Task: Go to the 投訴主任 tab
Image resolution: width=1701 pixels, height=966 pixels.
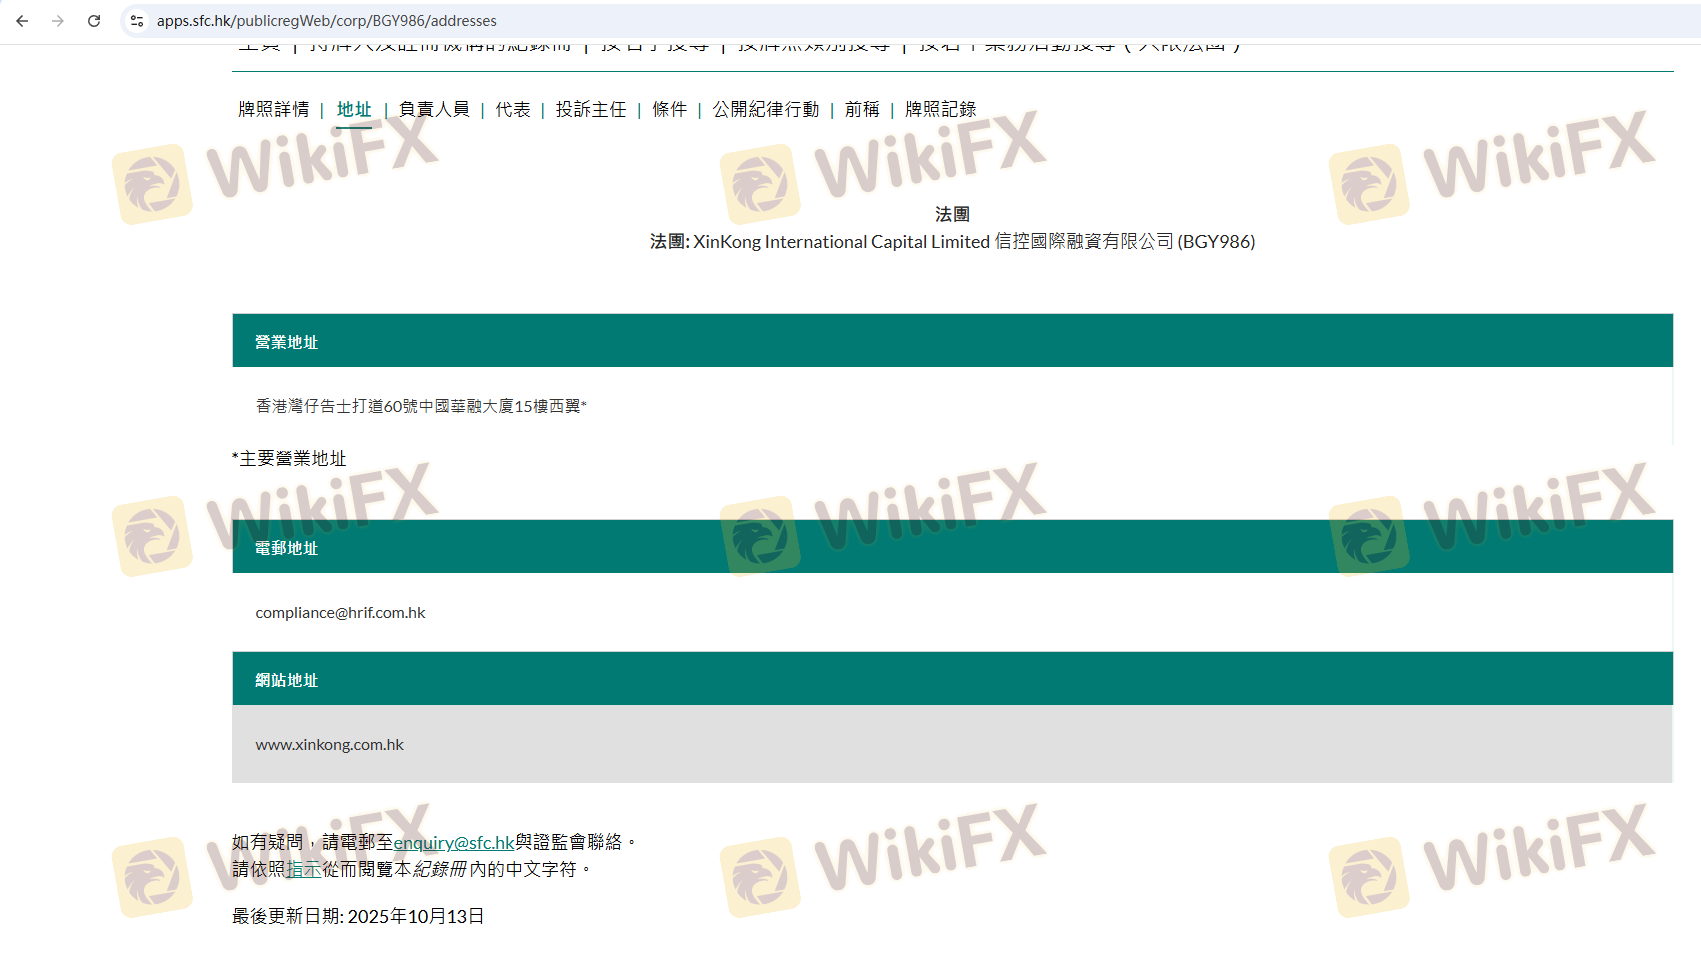Action: [591, 109]
